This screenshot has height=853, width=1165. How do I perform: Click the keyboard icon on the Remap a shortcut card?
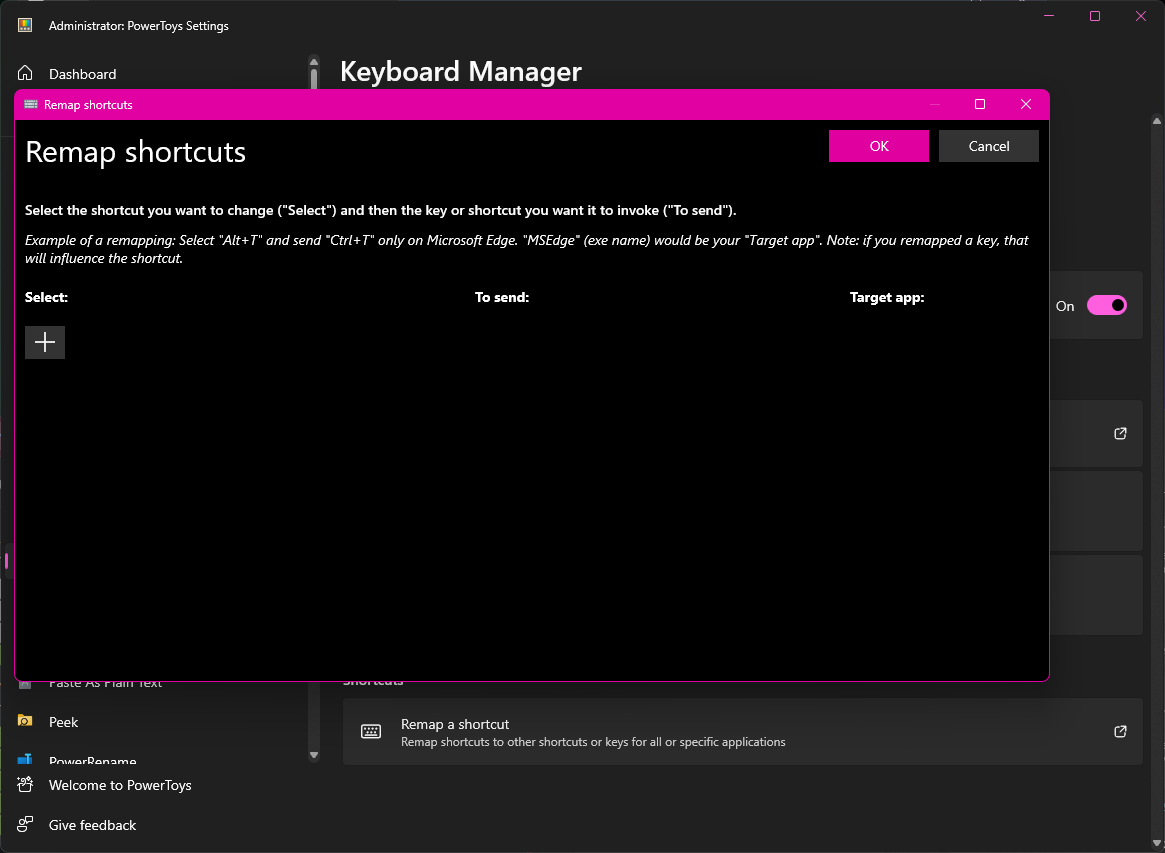pos(371,732)
